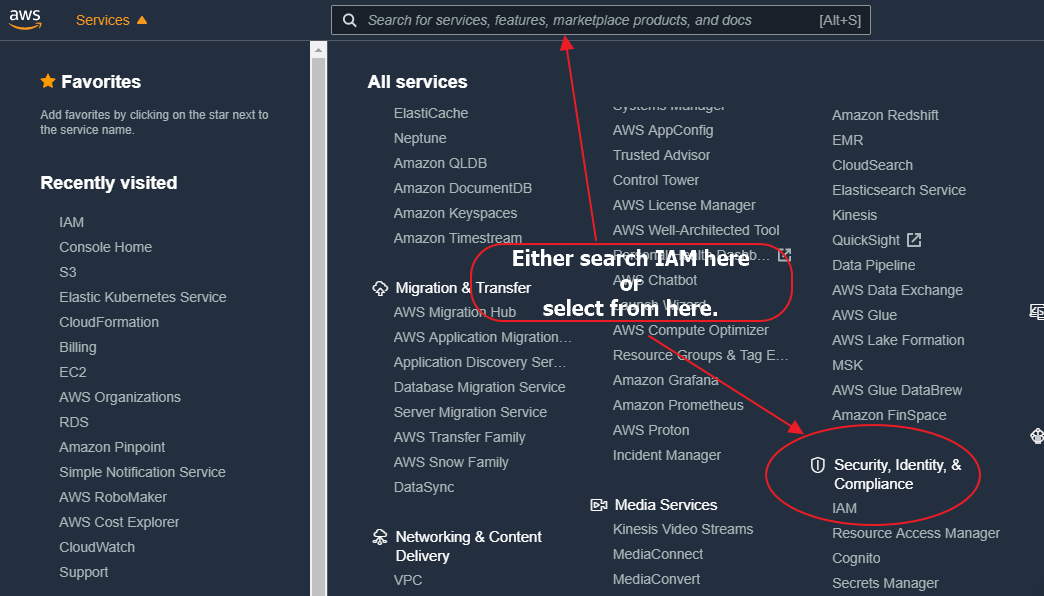Viewport: 1044px width, 596px height.
Task: Select EMR service
Action: click(848, 141)
